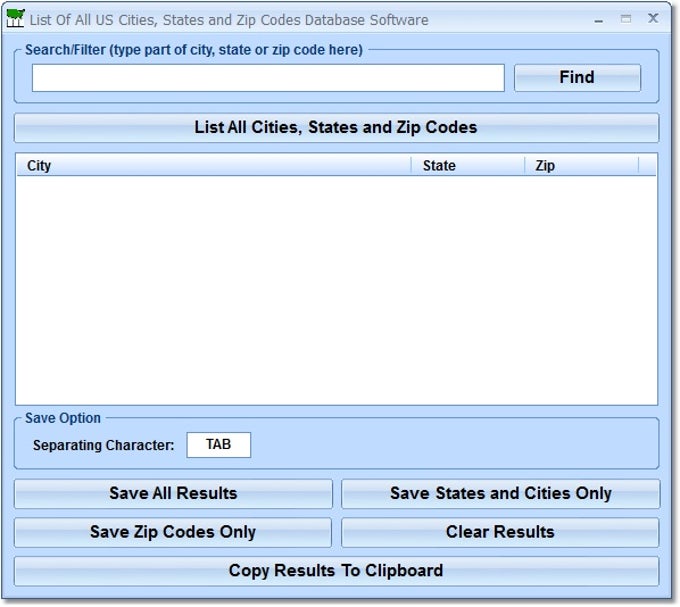This screenshot has width=680, height=607.
Task: Choose Save States and Cities Only
Action: pos(500,493)
